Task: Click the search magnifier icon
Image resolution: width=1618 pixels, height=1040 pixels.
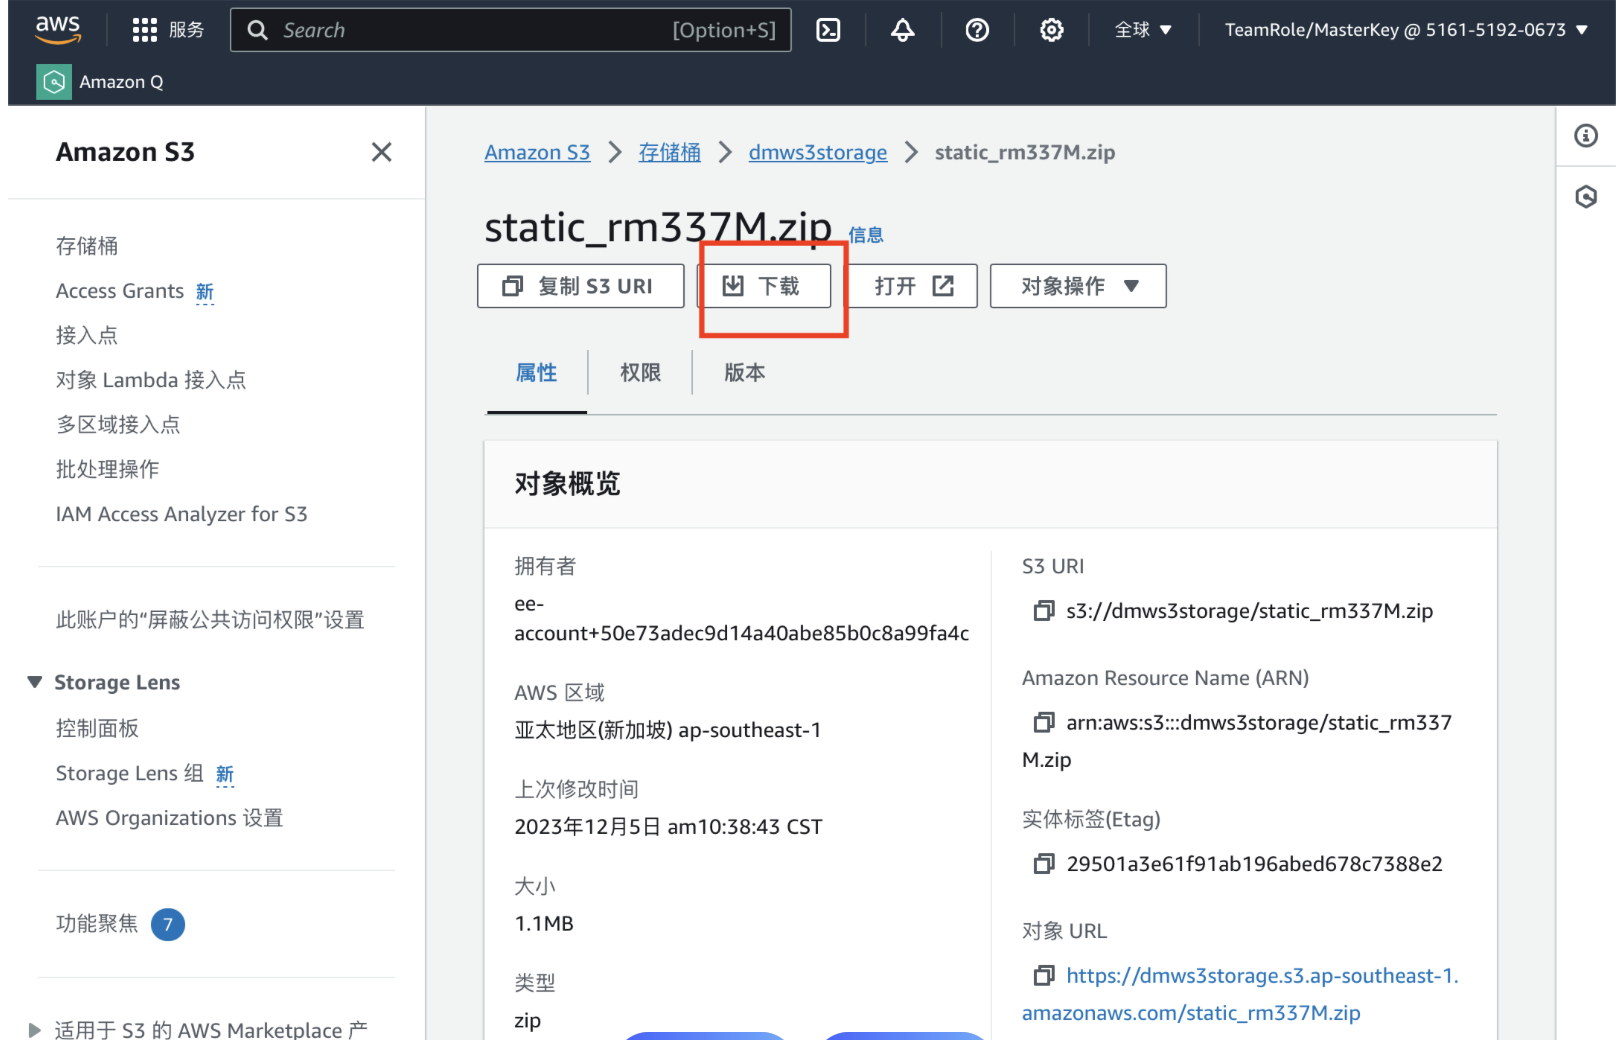Action: click(257, 30)
